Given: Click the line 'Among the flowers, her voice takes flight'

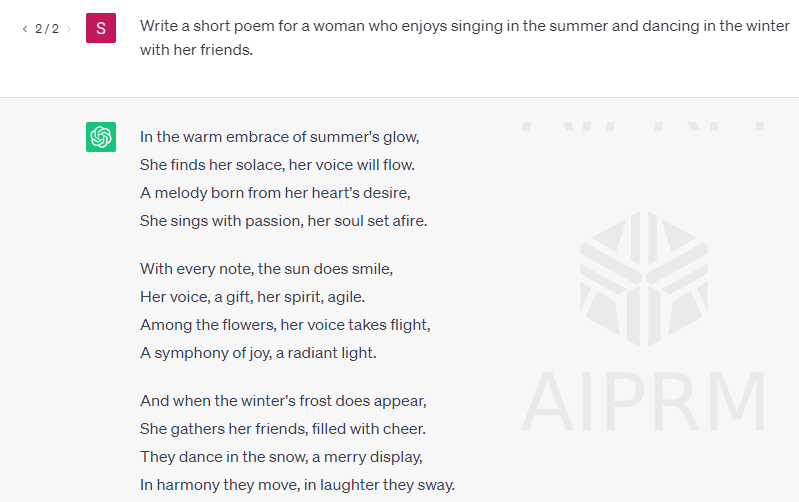Looking at the screenshot, I should click(285, 325).
